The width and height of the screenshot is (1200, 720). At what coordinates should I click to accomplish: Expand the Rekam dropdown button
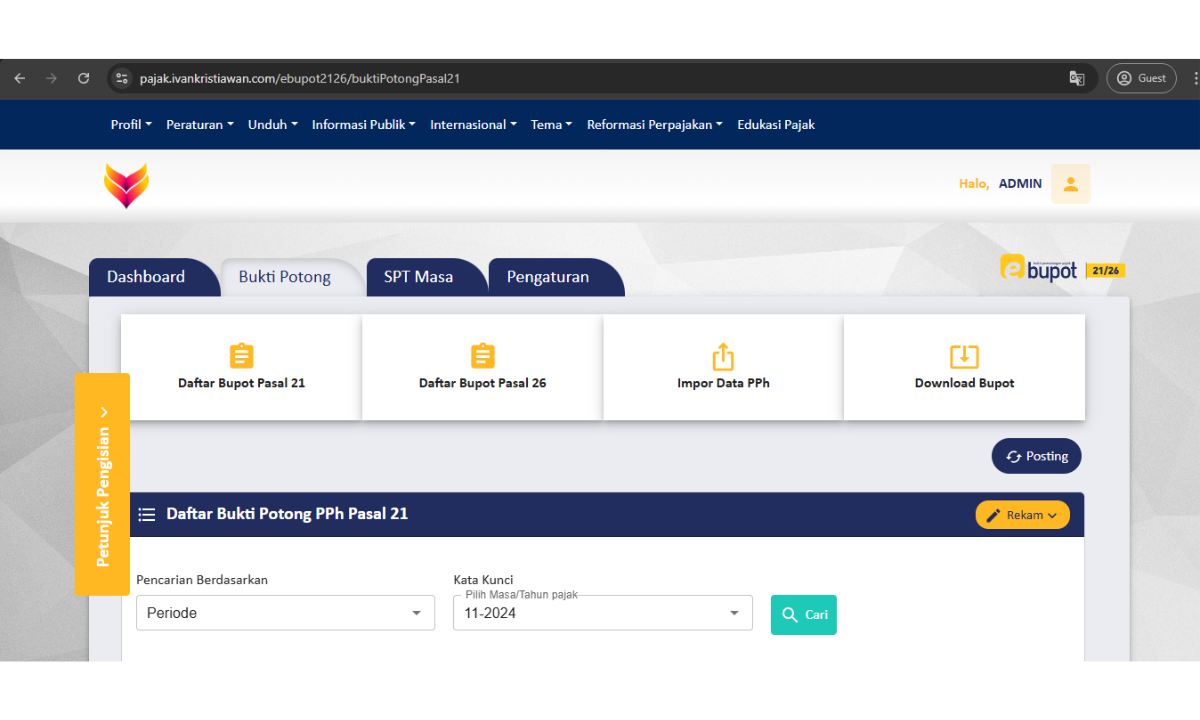pos(1022,515)
